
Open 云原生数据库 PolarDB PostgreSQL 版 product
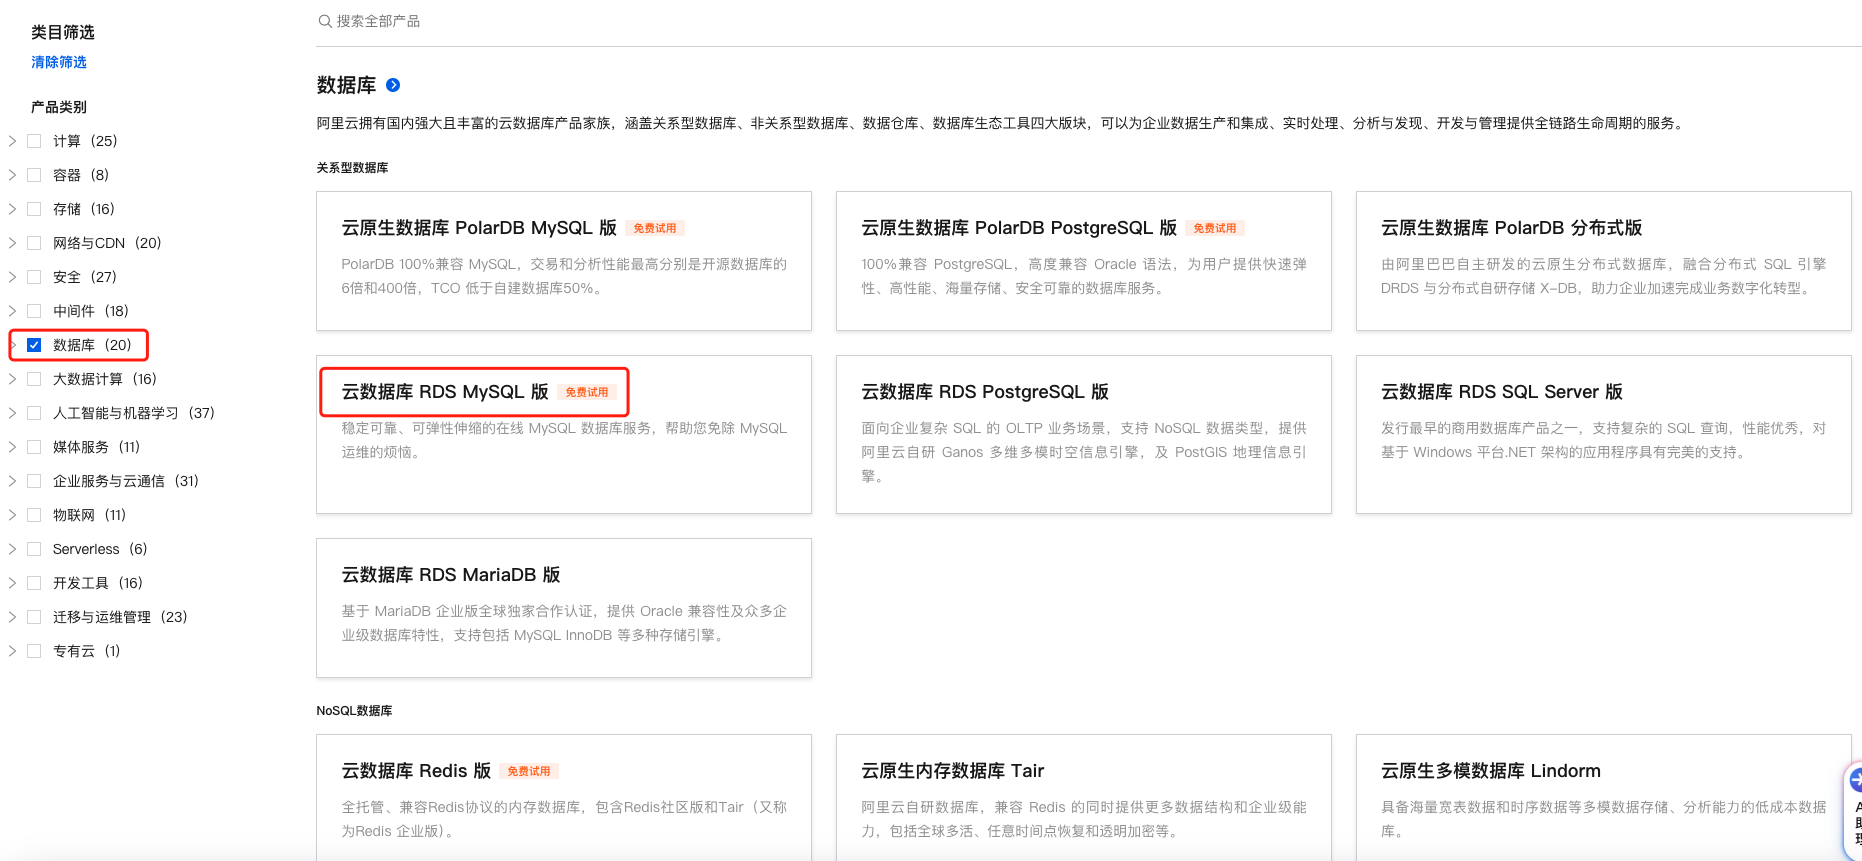(x=1019, y=228)
